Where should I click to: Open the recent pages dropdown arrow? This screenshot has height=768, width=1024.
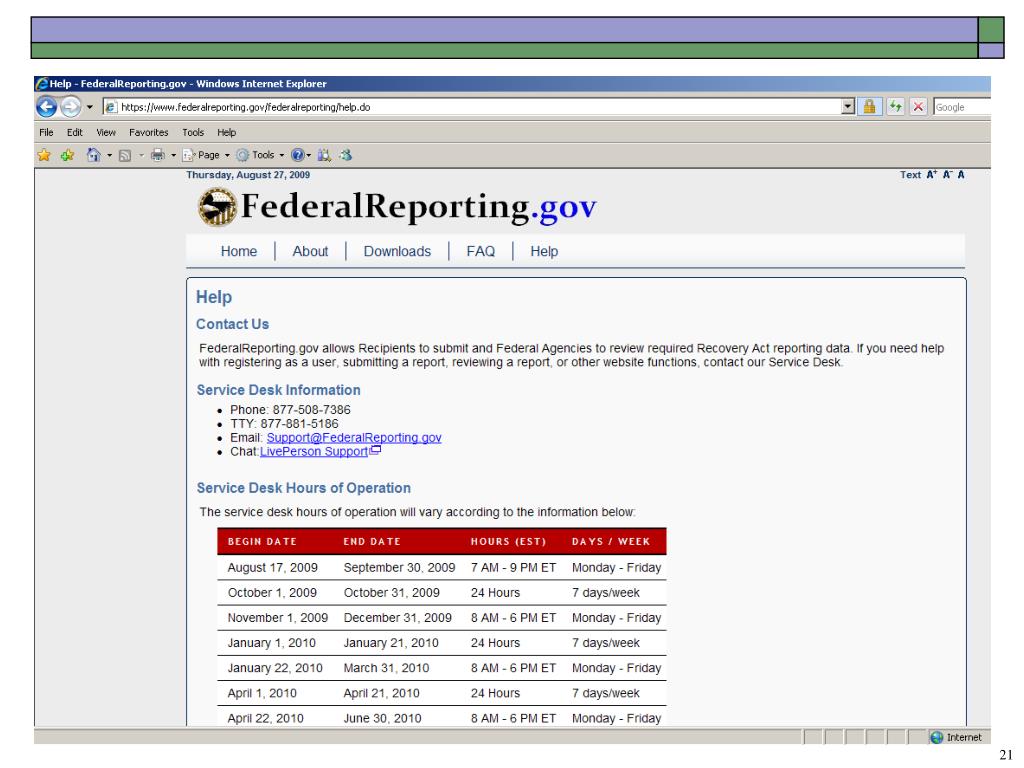click(x=89, y=107)
